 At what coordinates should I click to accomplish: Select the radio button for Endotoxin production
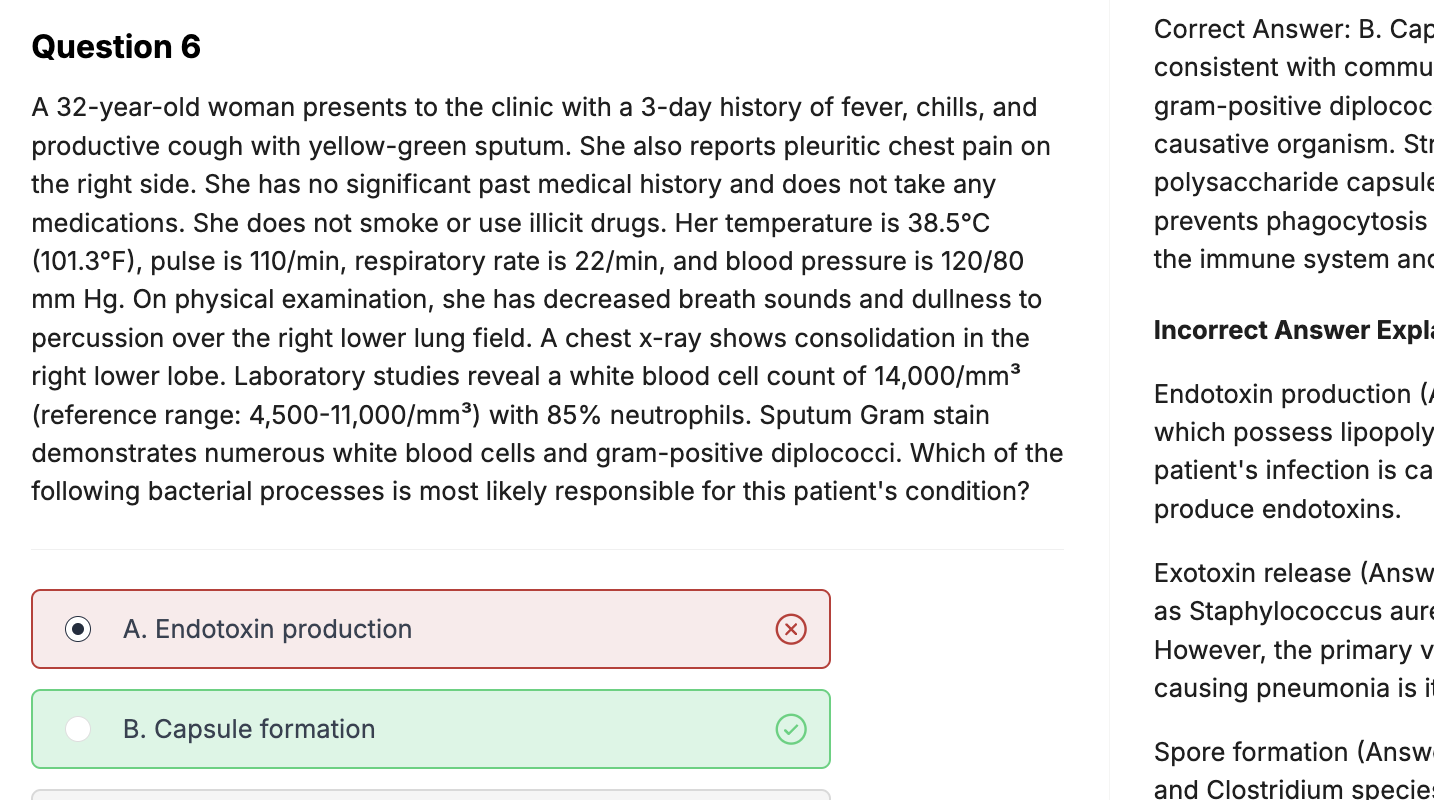coord(78,629)
